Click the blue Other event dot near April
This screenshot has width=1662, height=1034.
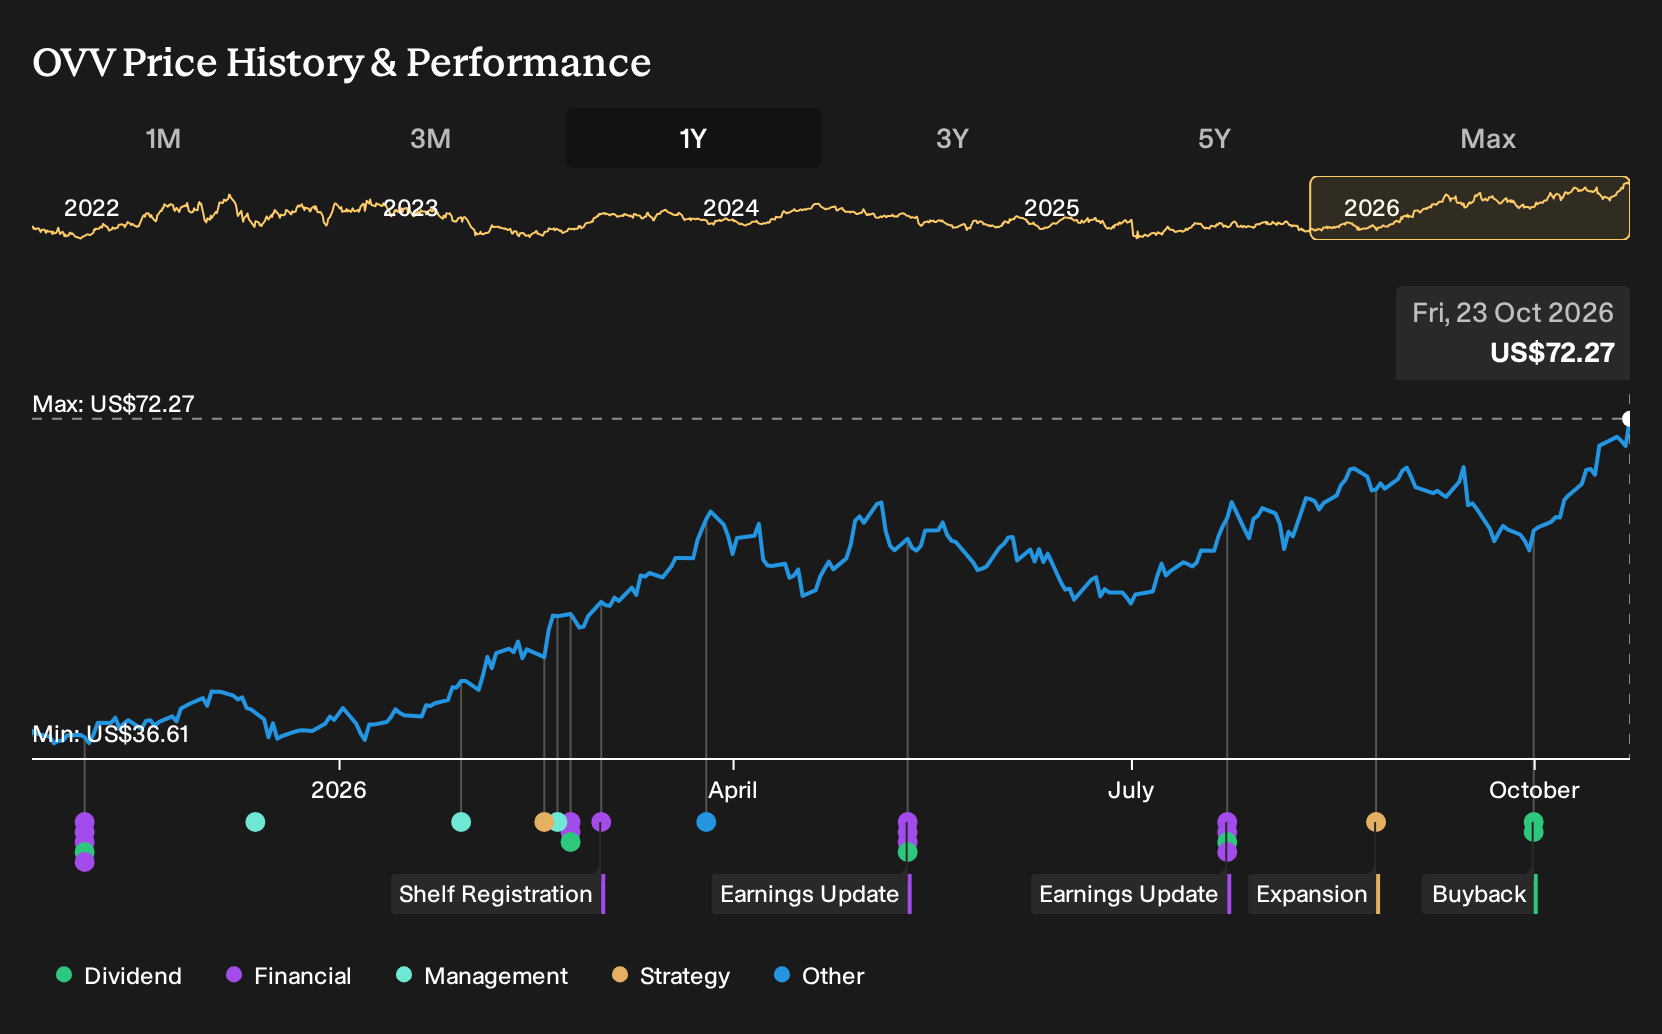[706, 822]
